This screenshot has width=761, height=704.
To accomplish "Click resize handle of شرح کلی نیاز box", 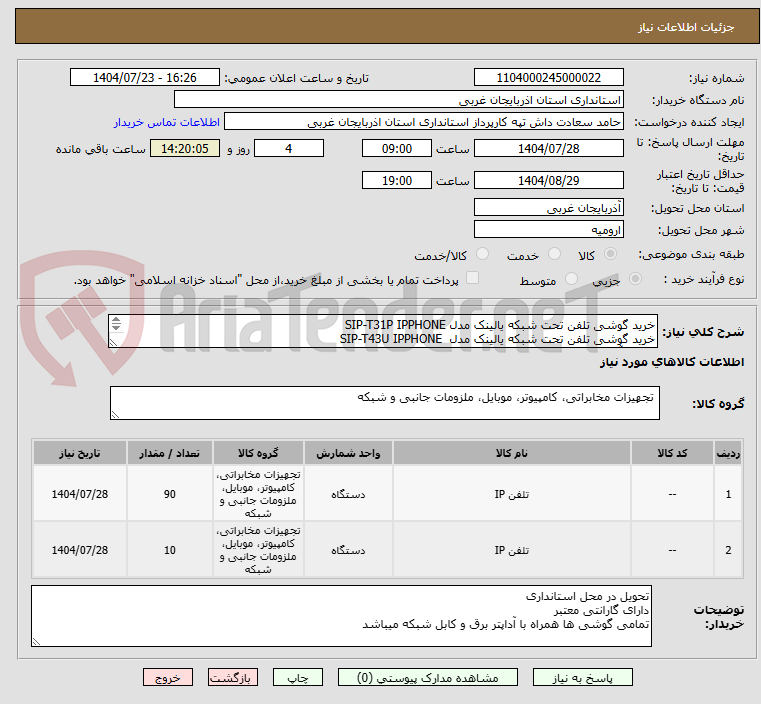I will tap(114, 343).
